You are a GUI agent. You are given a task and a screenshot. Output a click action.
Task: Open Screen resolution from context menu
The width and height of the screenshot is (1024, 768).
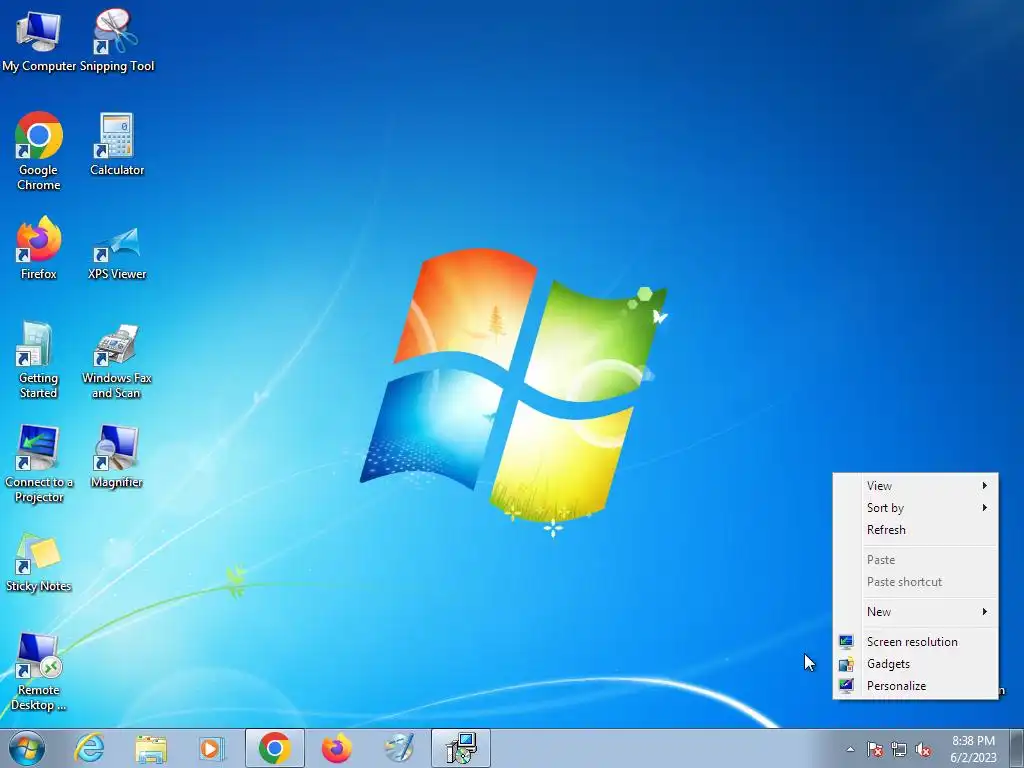pyautogui.click(x=916, y=642)
